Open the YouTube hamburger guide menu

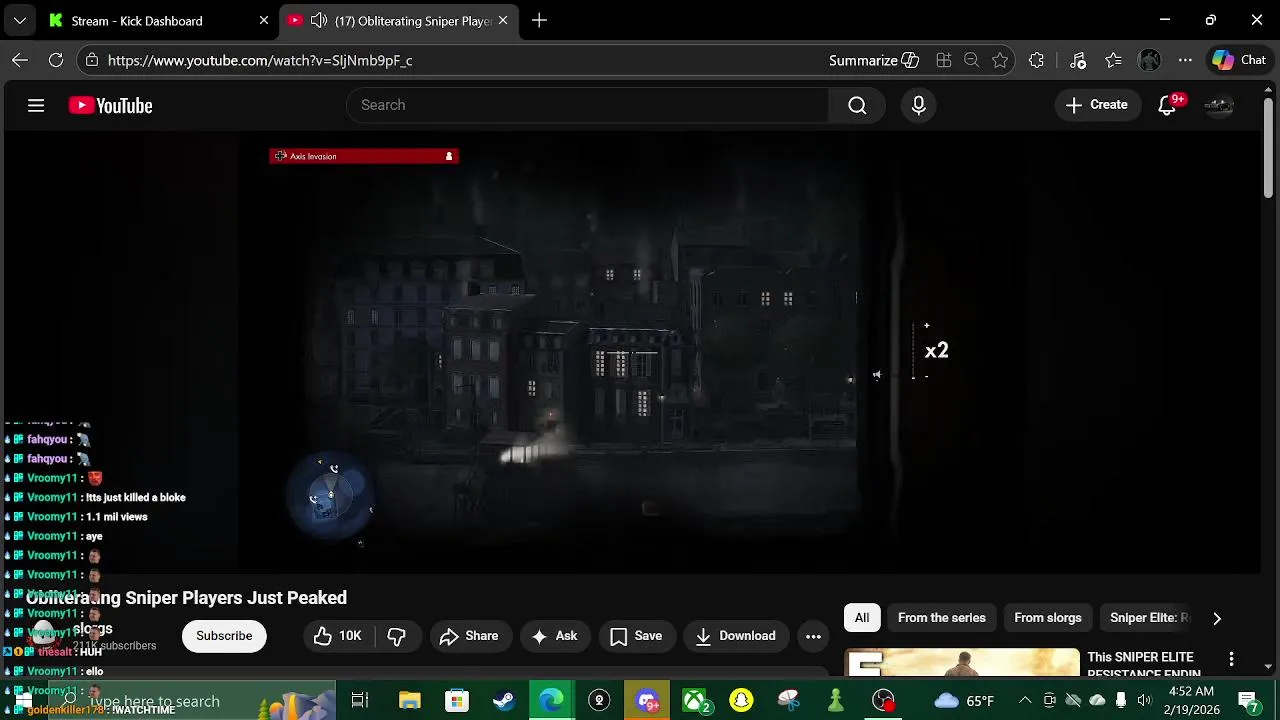pos(36,105)
